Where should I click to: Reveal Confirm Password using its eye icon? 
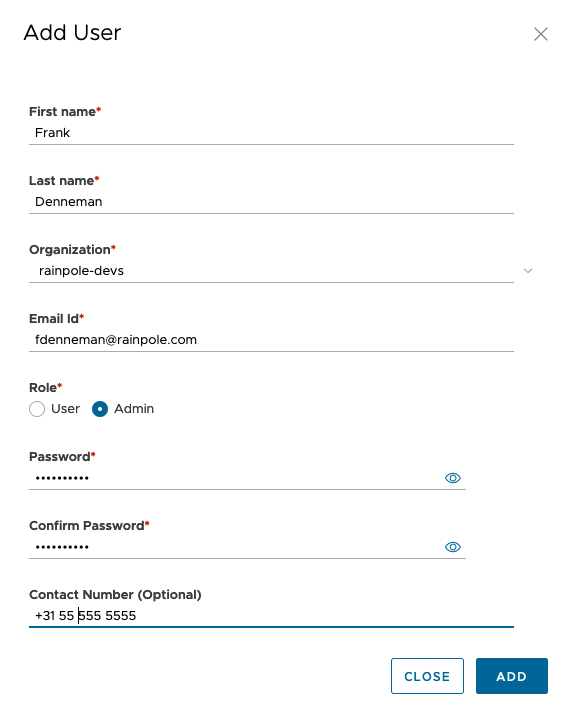[x=452, y=546]
